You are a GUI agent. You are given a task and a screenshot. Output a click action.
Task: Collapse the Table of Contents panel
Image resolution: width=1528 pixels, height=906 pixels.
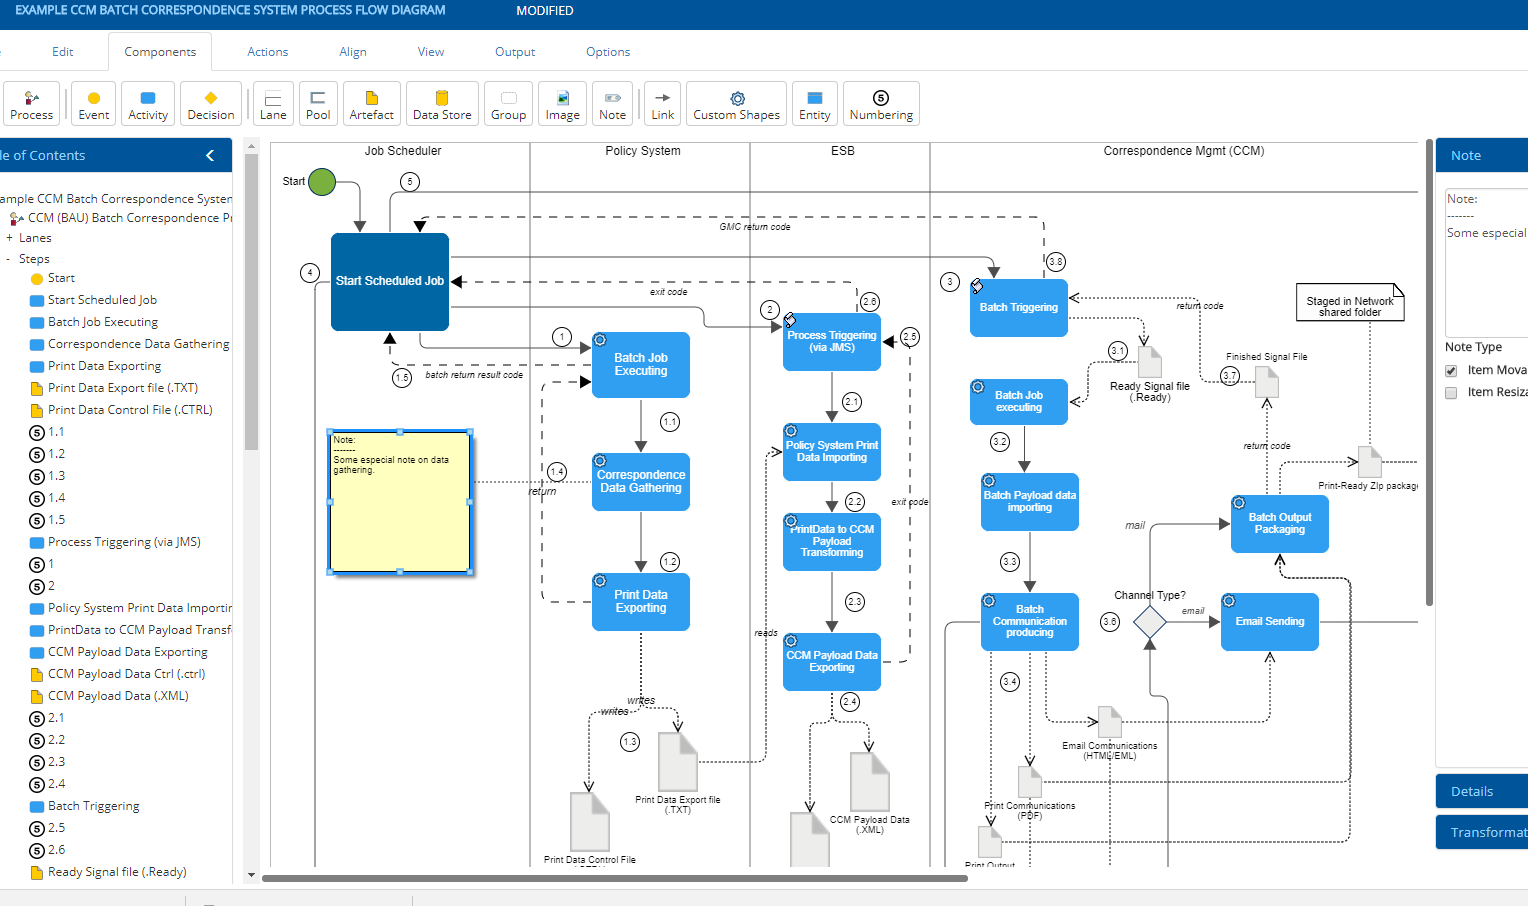[210, 155]
